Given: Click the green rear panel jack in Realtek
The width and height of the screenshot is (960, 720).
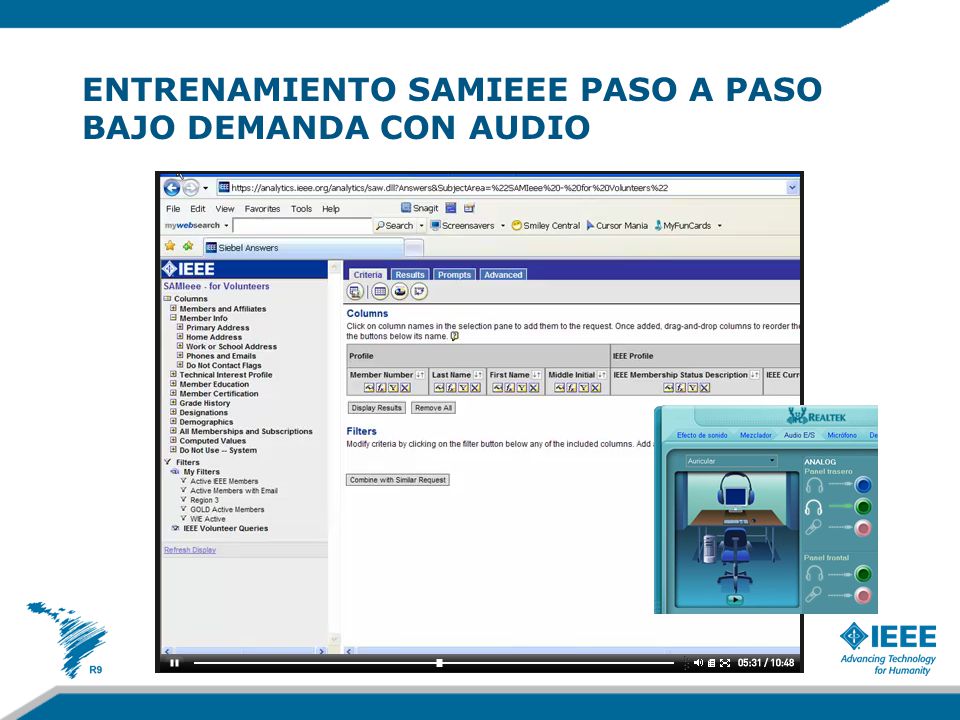Looking at the screenshot, I should [x=863, y=506].
